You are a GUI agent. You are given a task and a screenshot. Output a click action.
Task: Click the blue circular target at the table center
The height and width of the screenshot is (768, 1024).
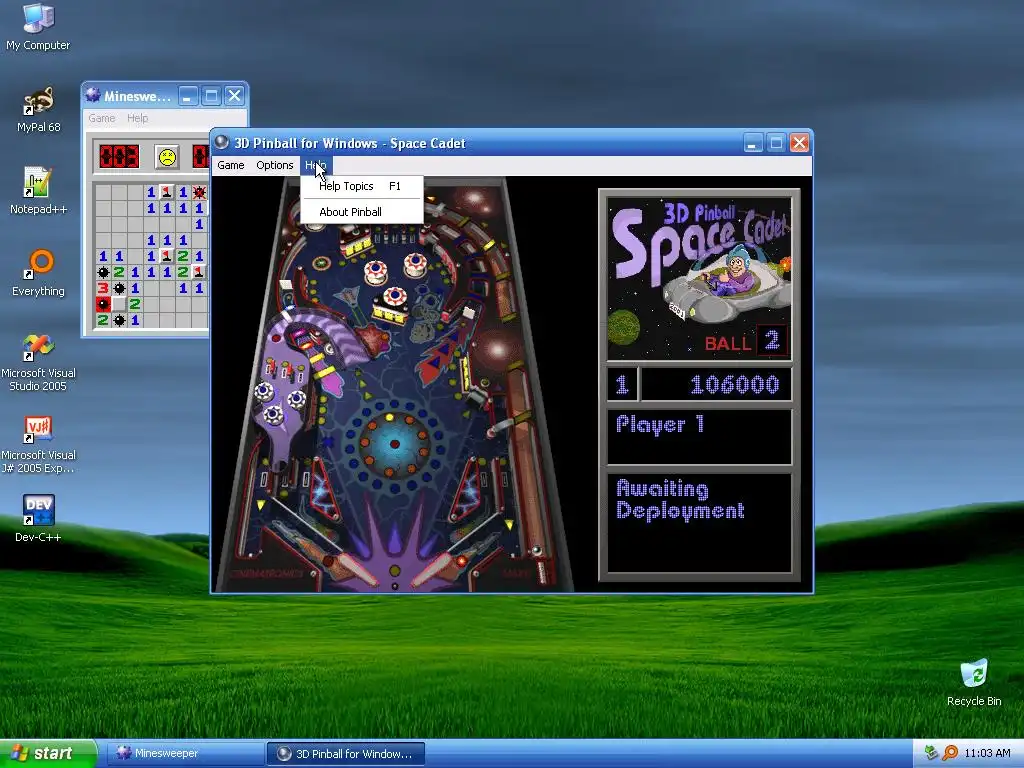coord(394,444)
